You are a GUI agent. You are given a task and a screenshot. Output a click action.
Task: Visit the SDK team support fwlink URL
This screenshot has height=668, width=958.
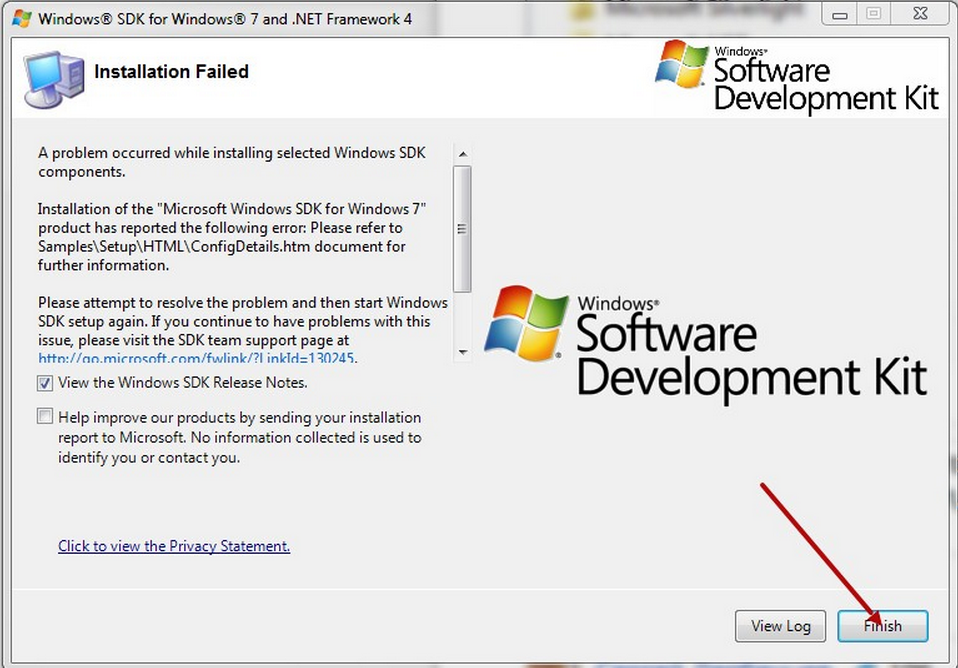point(197,358)
